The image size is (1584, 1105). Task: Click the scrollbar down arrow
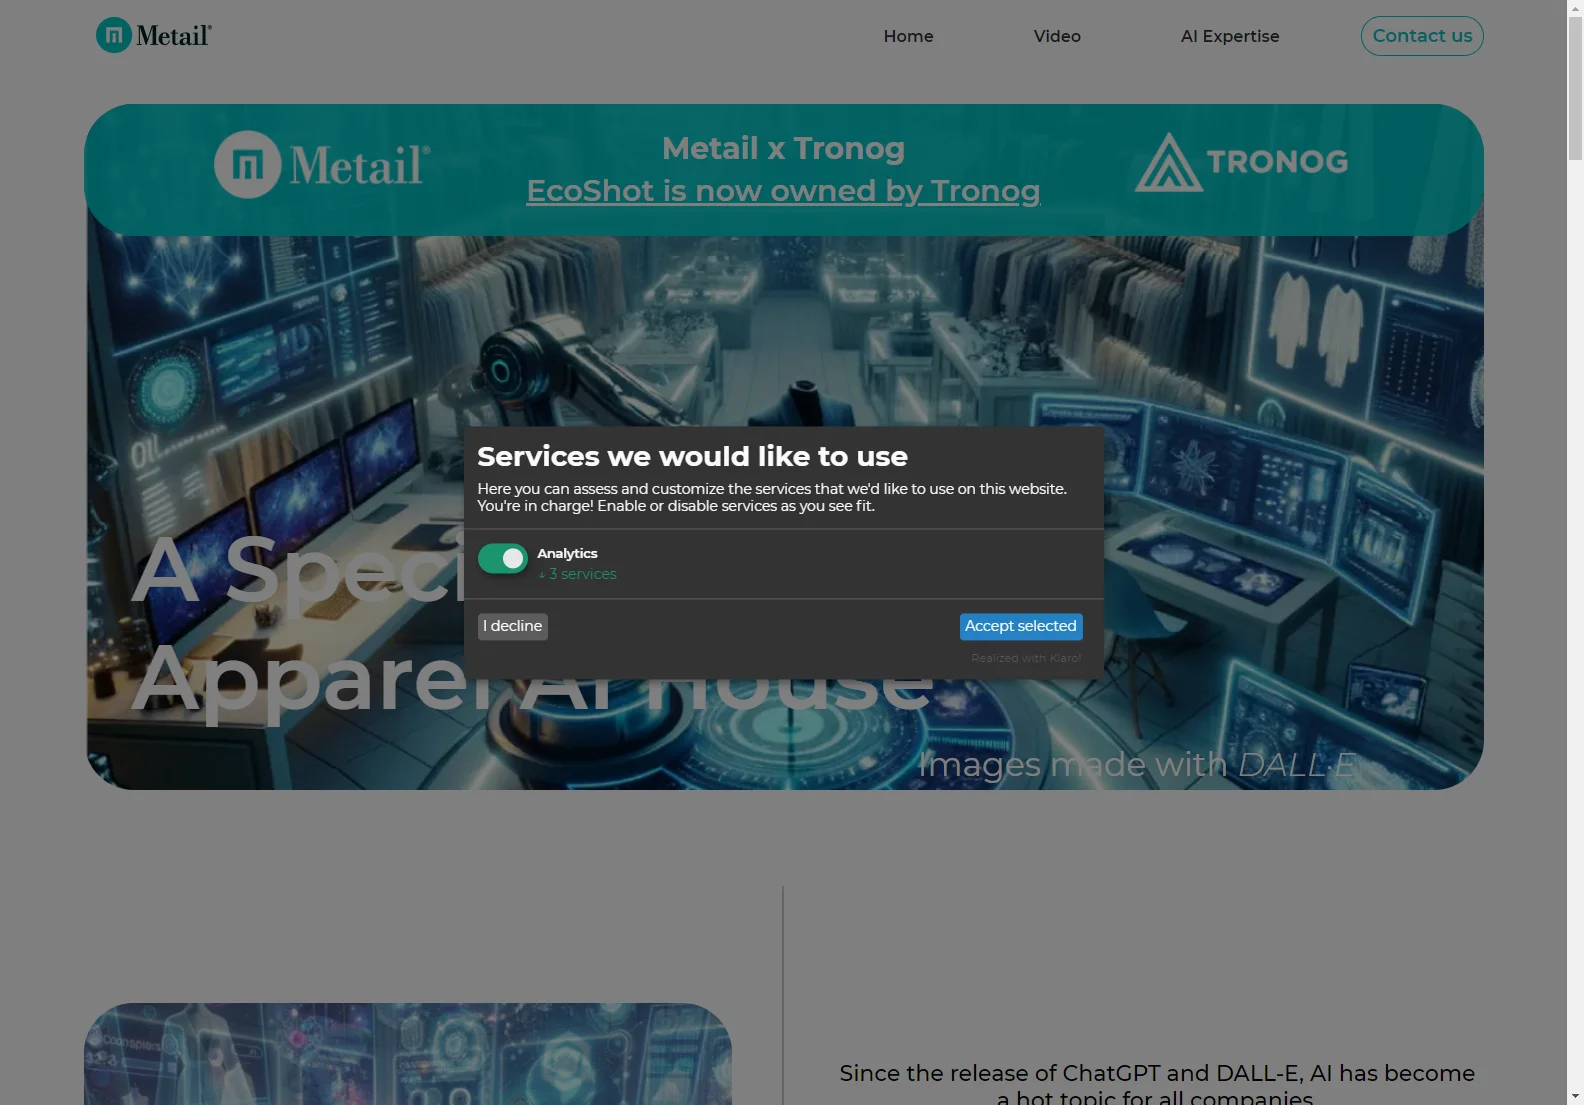(x=1575, y=1096)
